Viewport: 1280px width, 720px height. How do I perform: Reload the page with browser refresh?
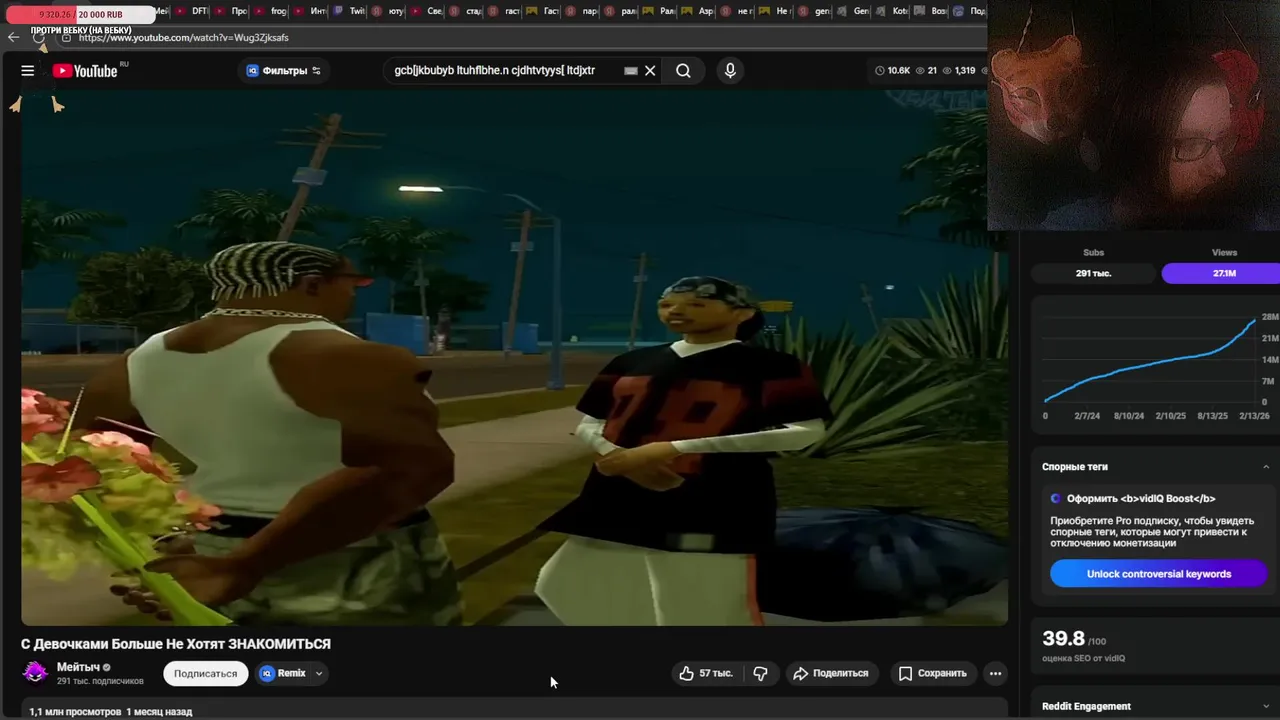point(38,37)
